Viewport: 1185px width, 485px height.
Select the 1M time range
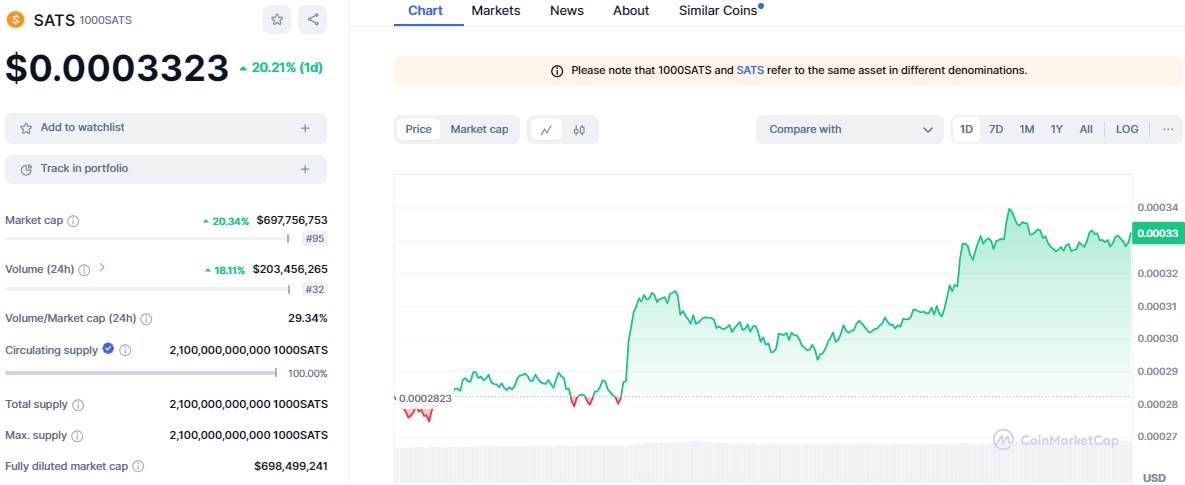tap(1026, 129)
